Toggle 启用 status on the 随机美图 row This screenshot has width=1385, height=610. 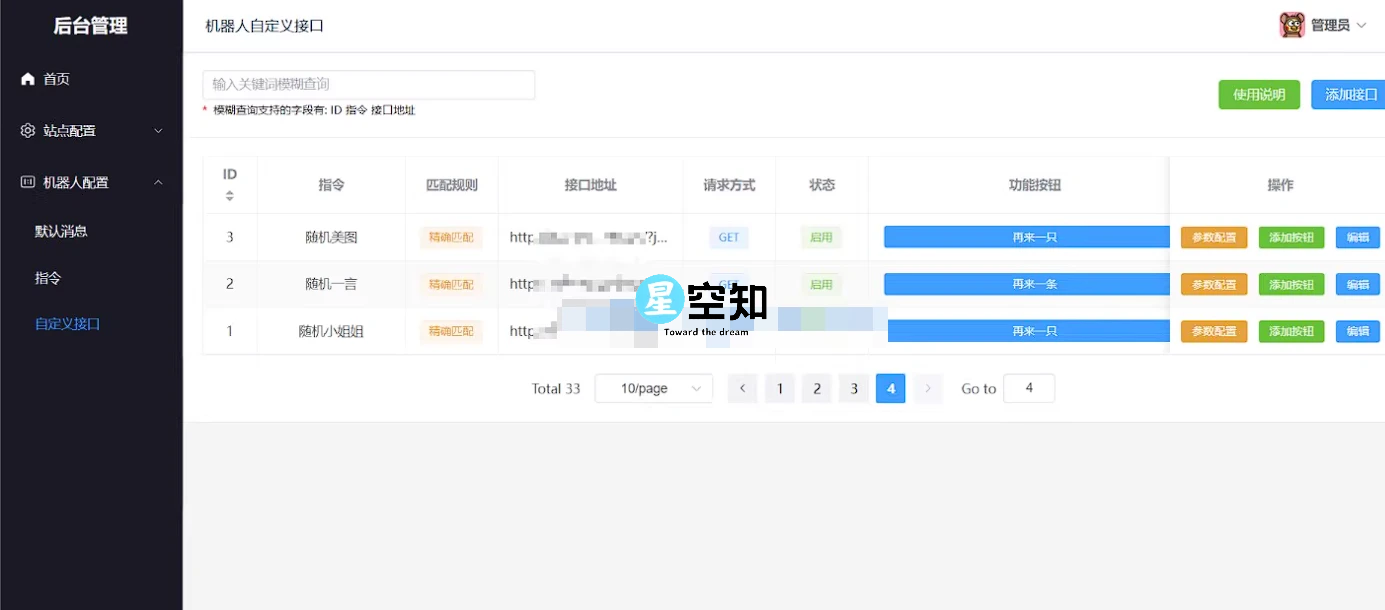click(821, 237)
